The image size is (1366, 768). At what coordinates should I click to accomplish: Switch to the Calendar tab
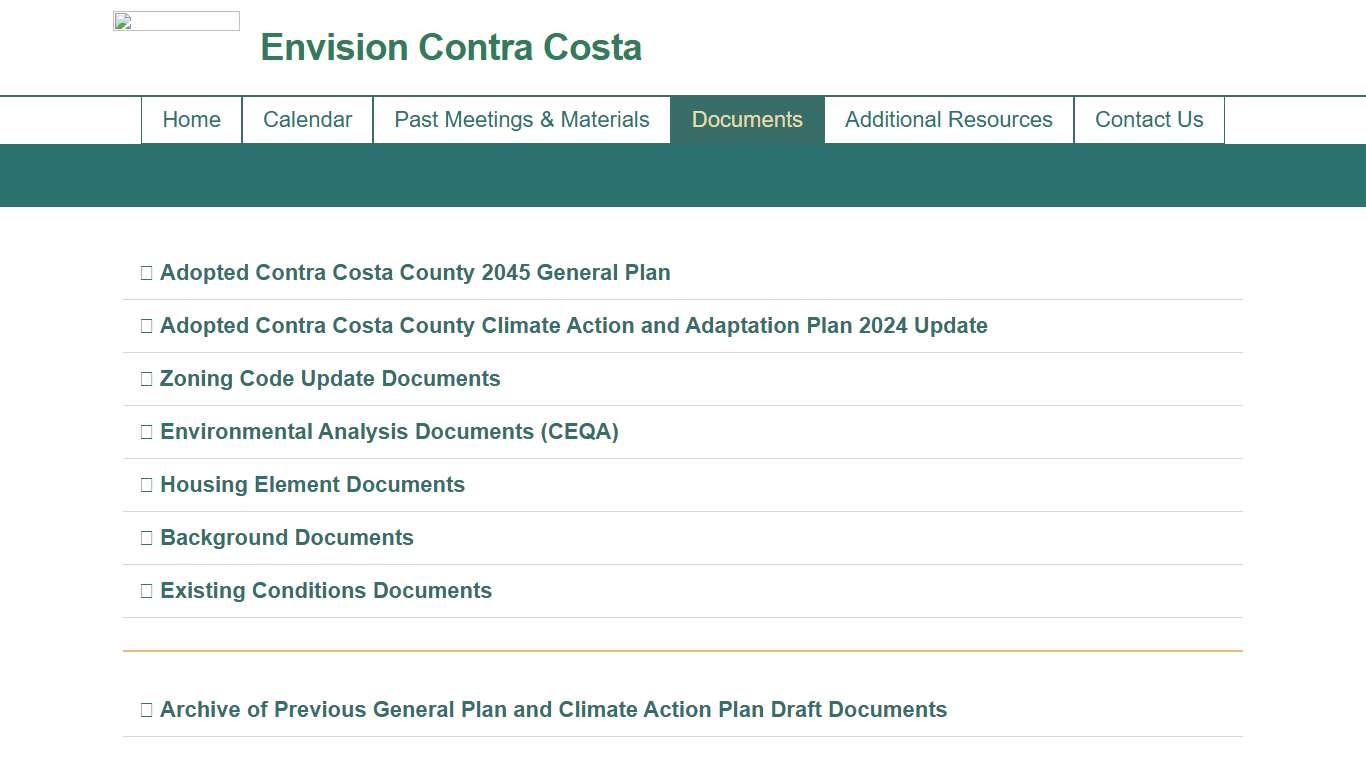pos(307,119)
